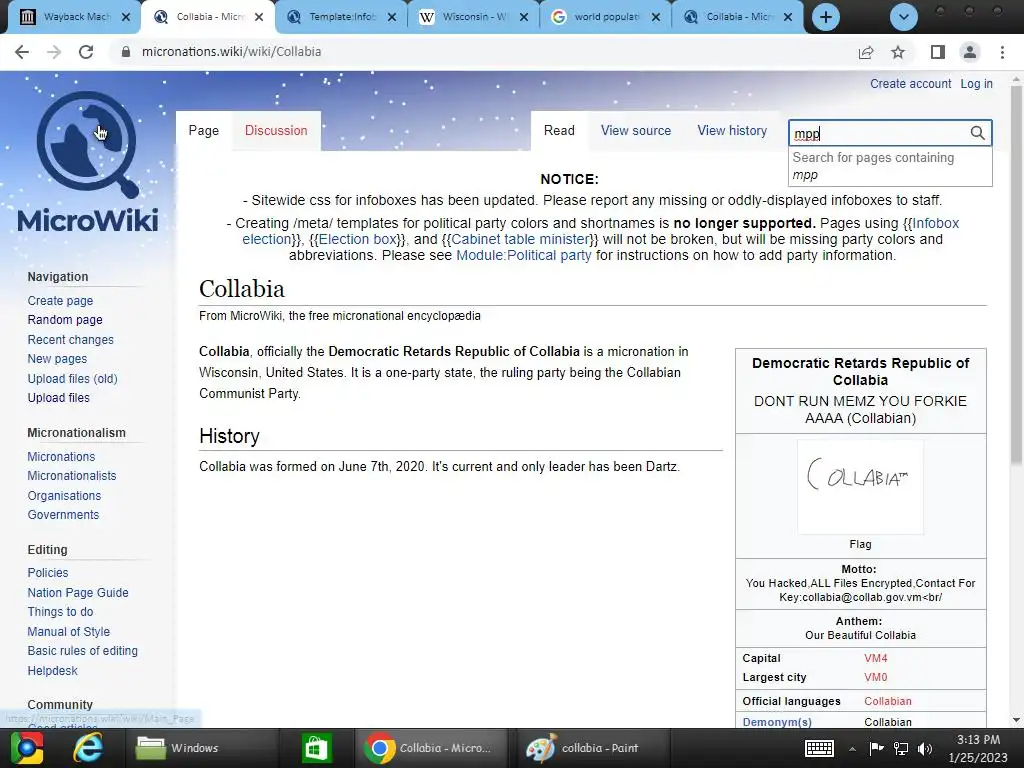The width and height of the screenshot is (1024, 768).
Task: Open the Governments link
Action: (63, 515)
